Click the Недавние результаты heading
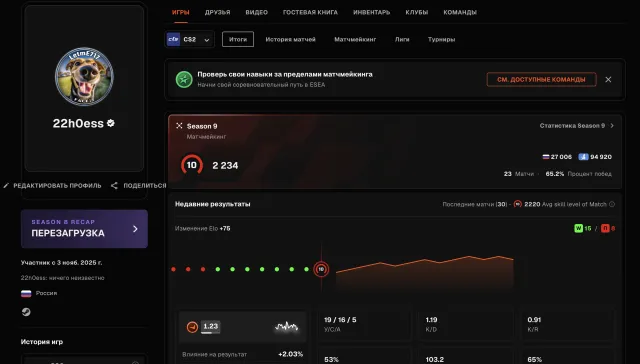The image size is (640, 364). (213, 204)
